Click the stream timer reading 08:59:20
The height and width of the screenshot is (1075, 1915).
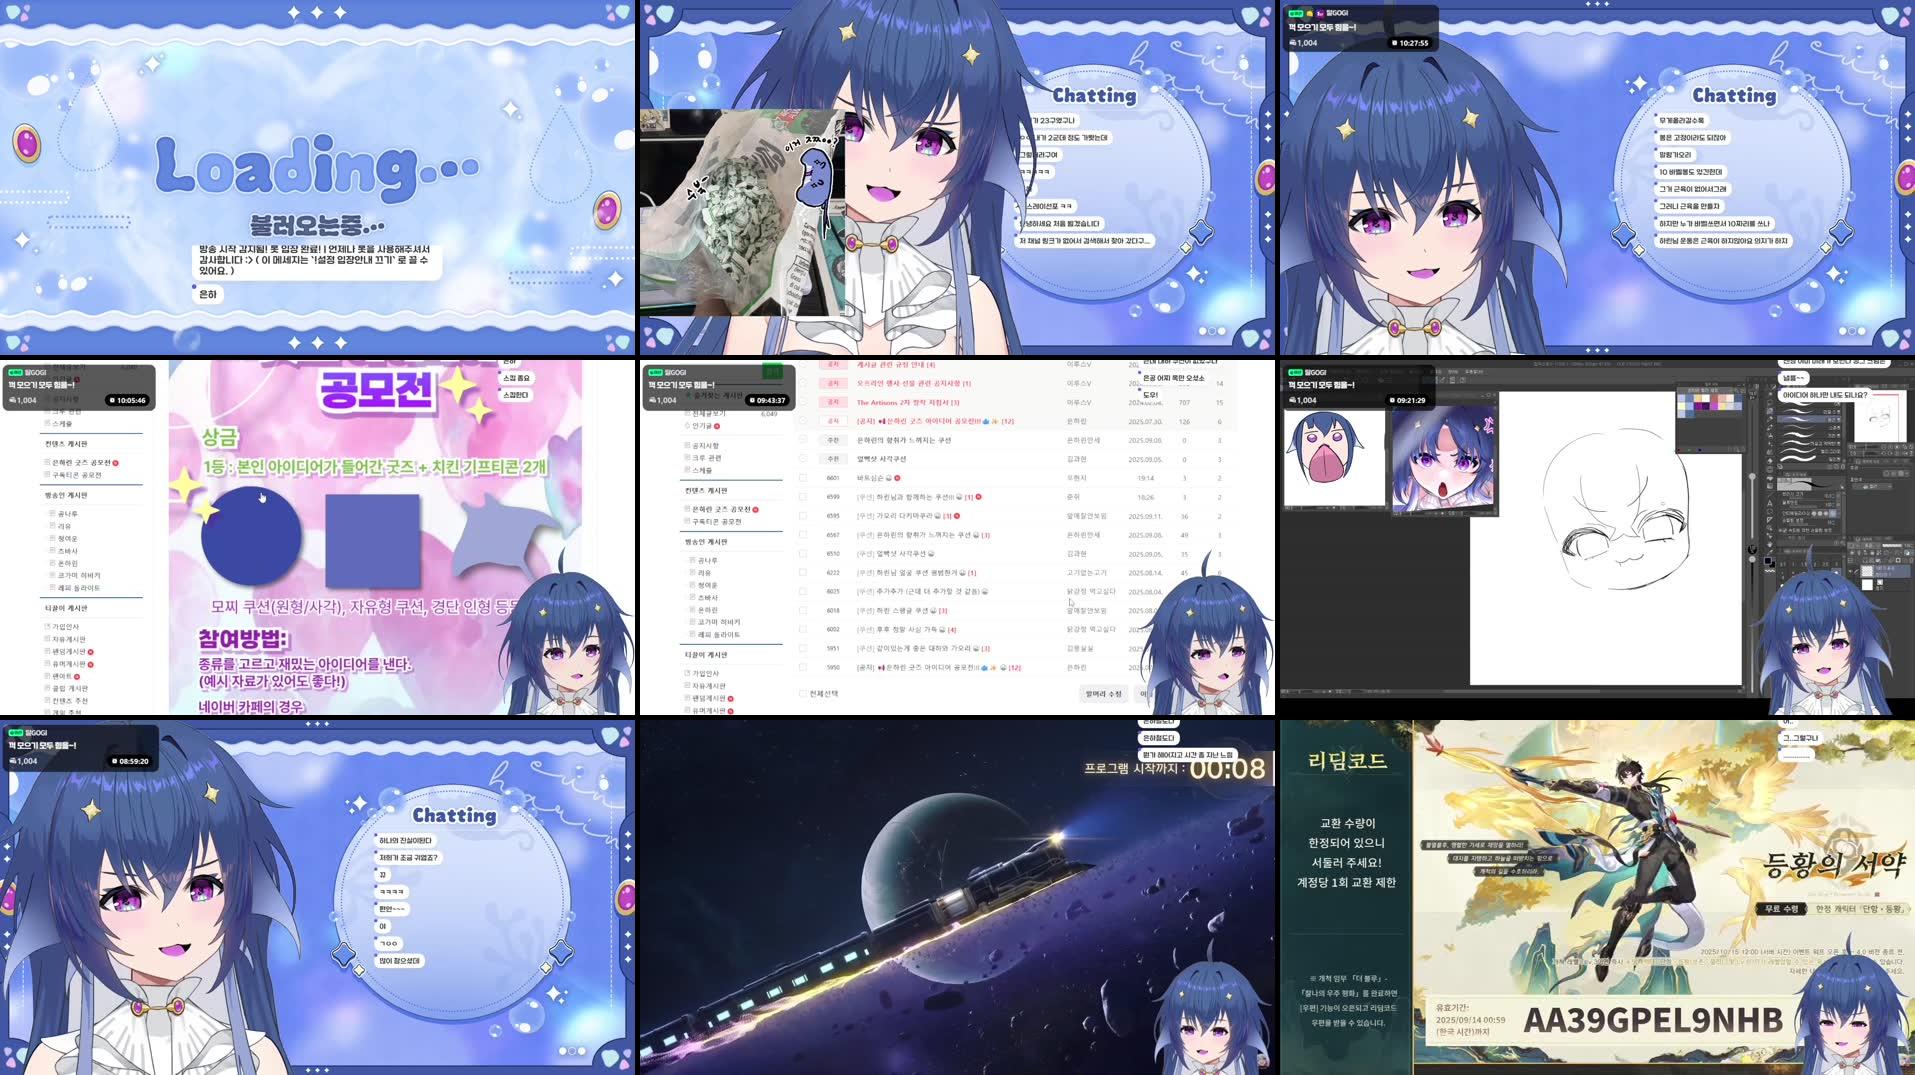[x=131, y=761]
